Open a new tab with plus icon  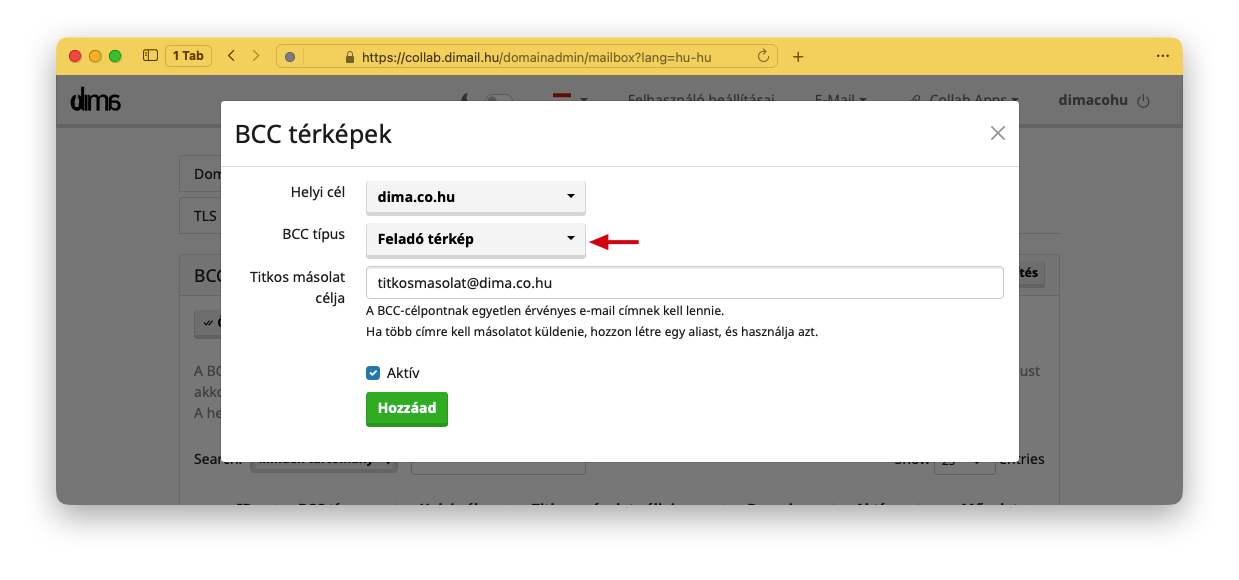798,57
